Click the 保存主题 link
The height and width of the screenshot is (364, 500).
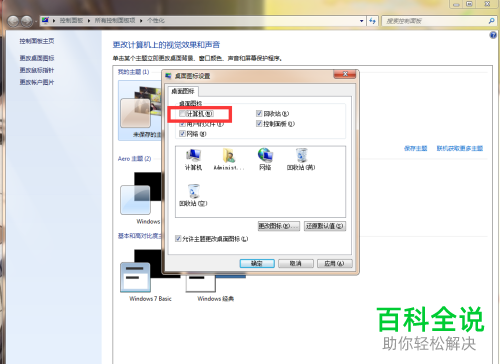(x=415, y=148)
